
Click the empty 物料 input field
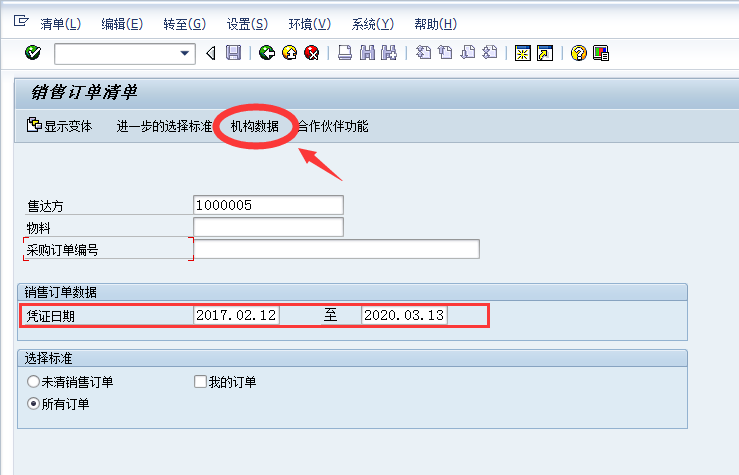268,227
